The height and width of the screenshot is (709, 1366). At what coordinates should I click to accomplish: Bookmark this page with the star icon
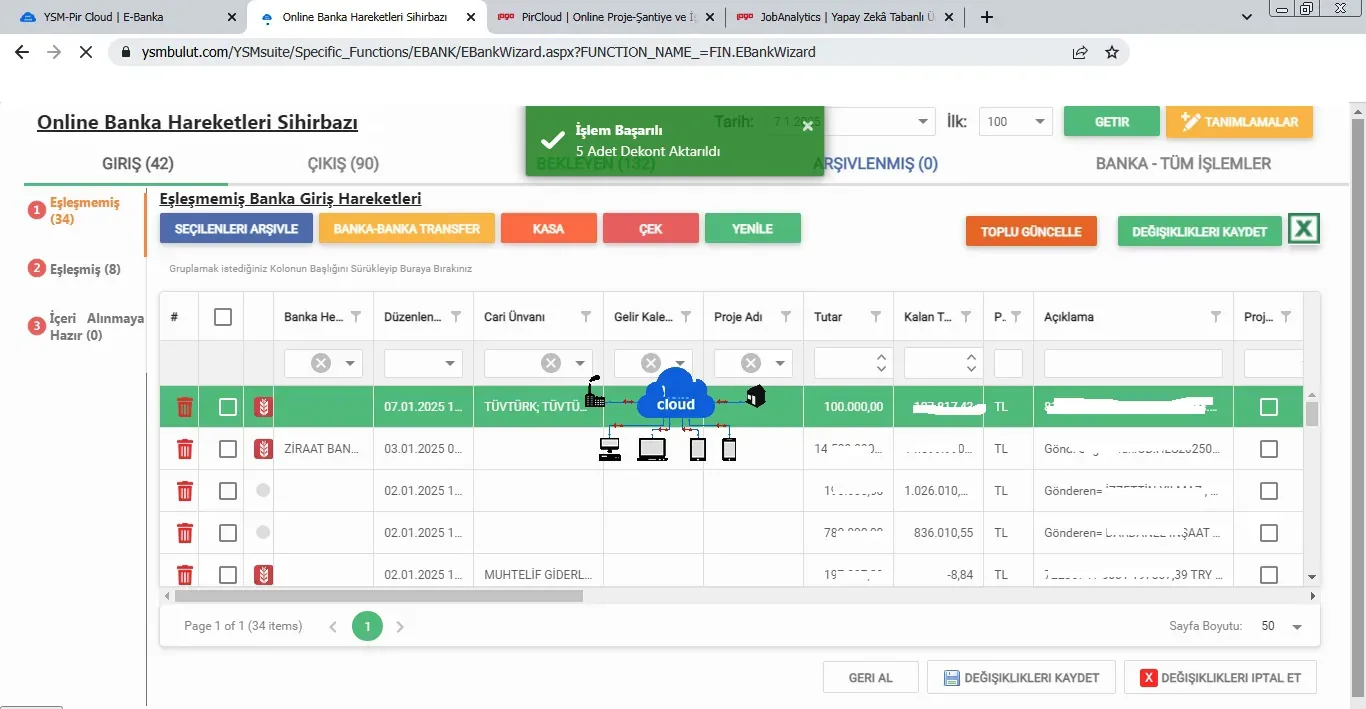pyautogui.click(x=1111, y=52)
